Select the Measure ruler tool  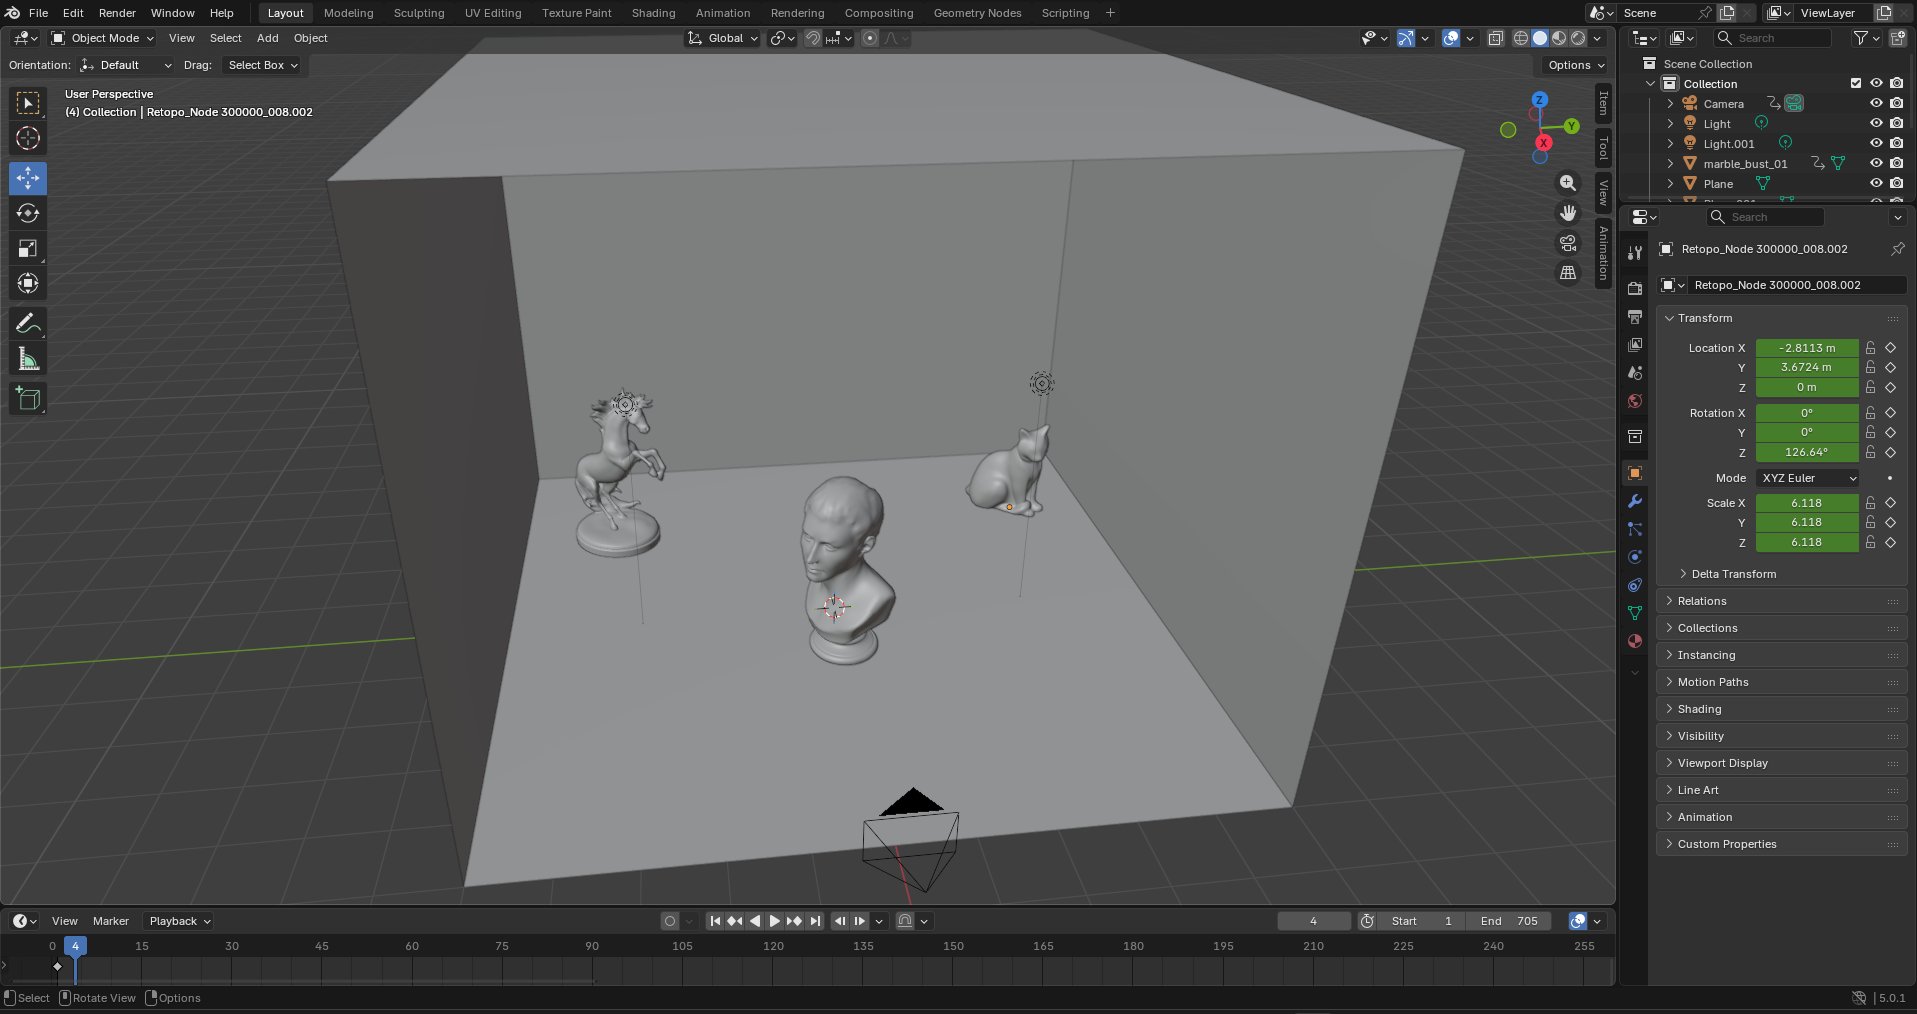pyautogui.click(x=28, y=359)
